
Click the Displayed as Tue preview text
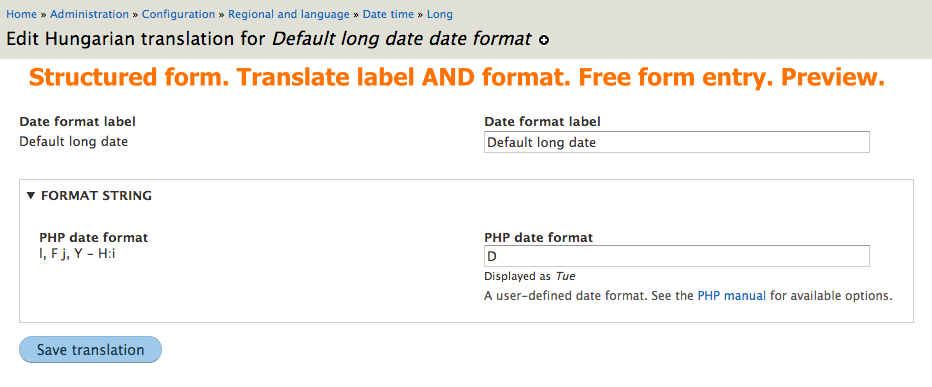pyautogui.click(x=530, y=276)
